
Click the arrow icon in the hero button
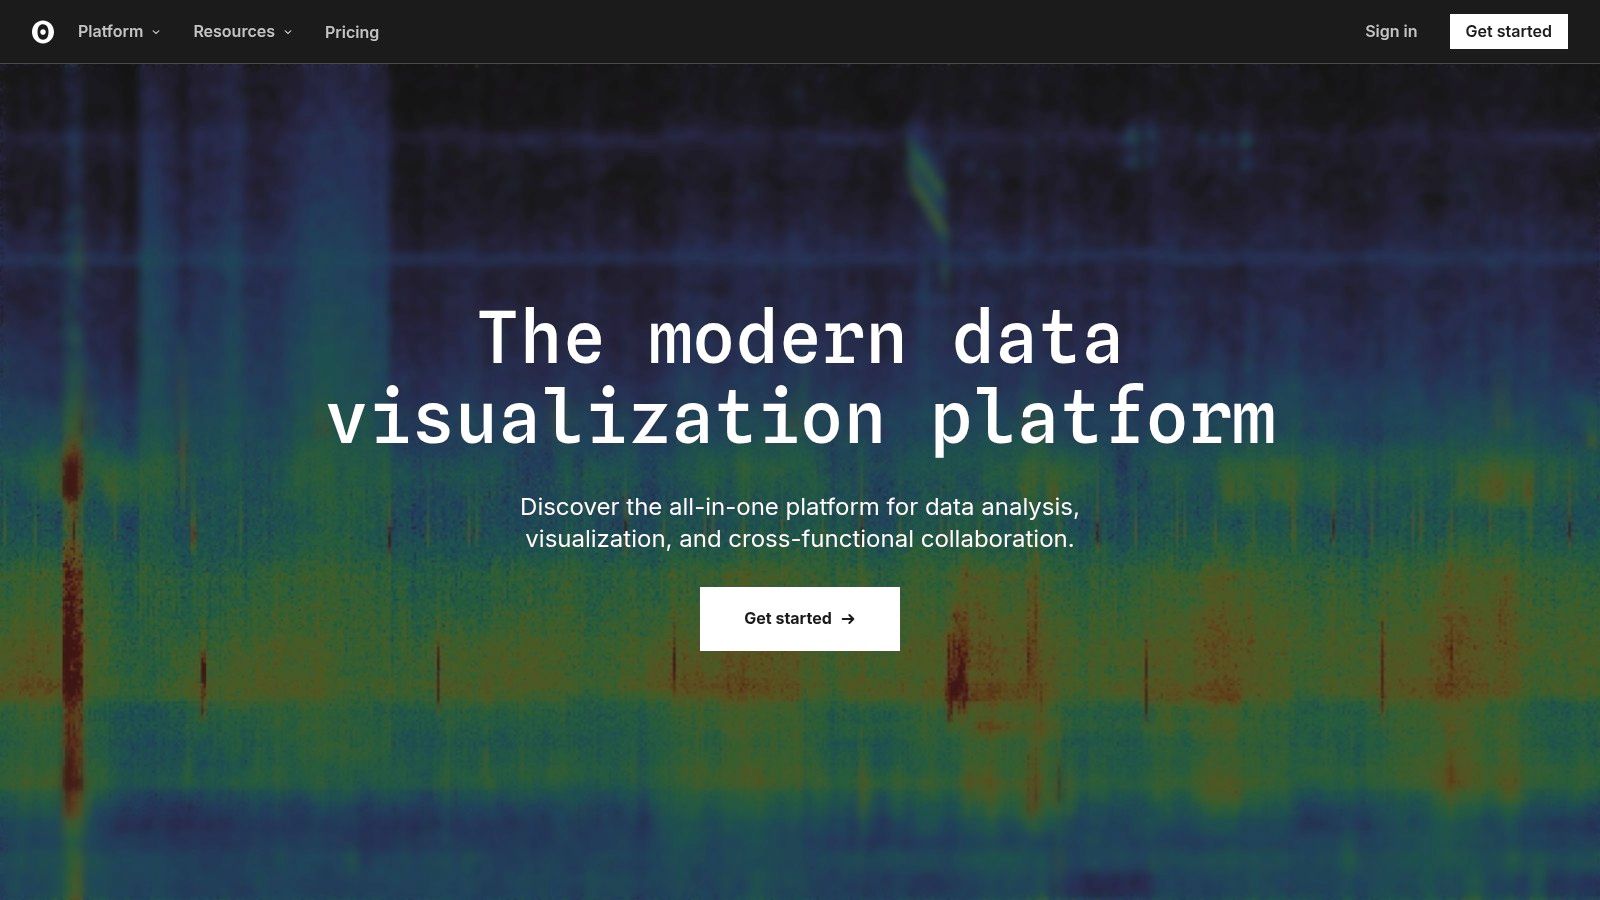point(848,619)
